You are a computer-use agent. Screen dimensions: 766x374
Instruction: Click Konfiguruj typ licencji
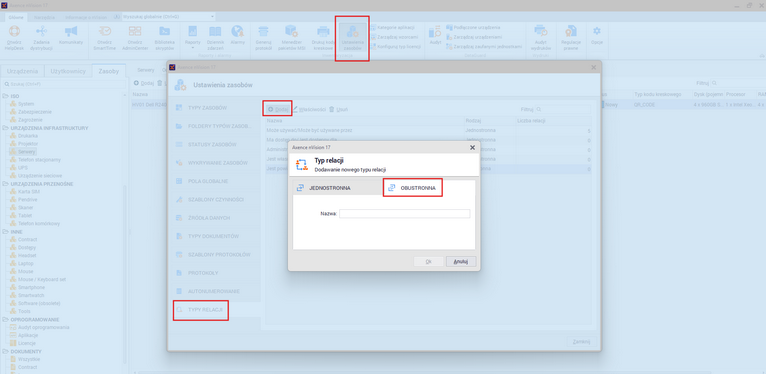click(396, 46)
